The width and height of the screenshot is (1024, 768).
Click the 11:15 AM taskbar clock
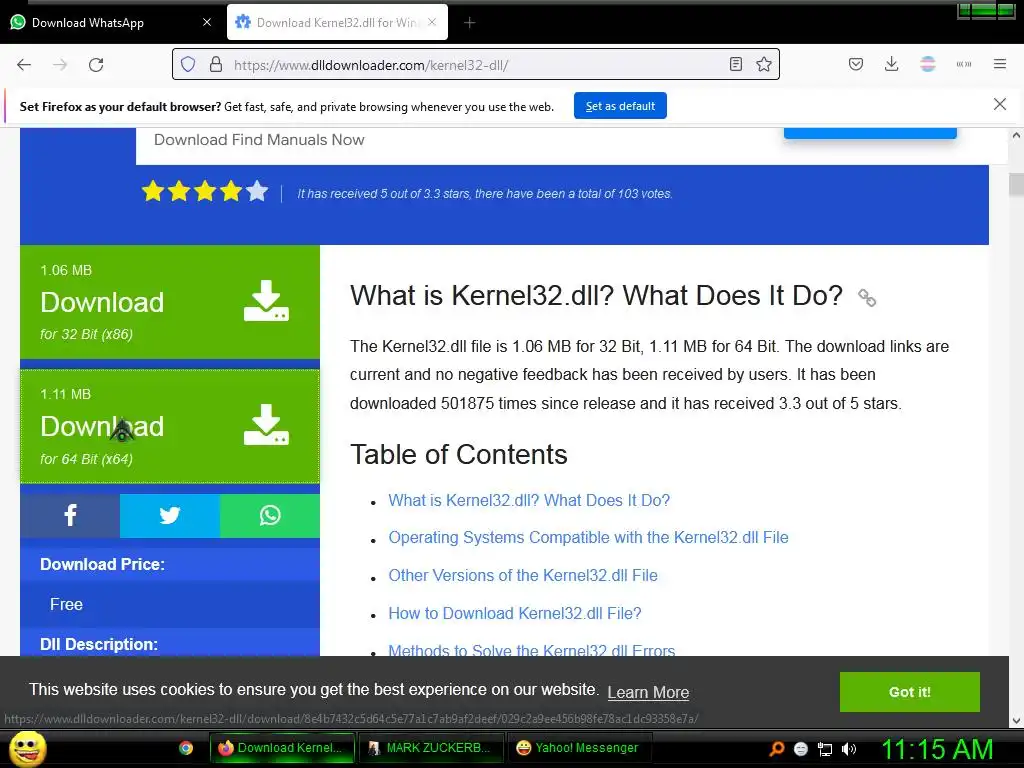pyautogui.click(x=937, y=749)
